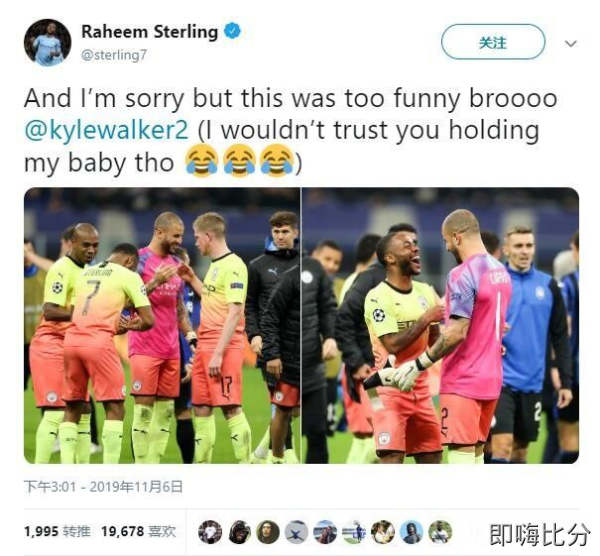Click the 关注 follow button
This screenshot has height=556, width=600.
click(493, 42)
